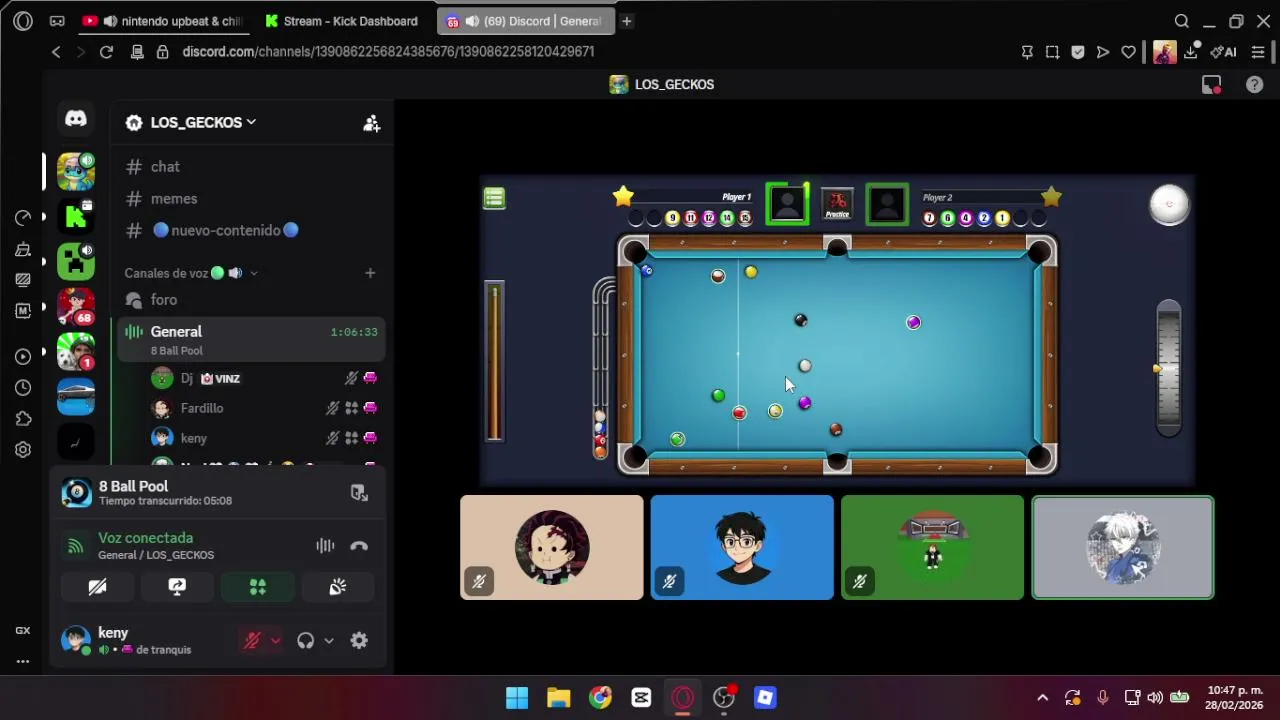1280x720 pixels.
Task: Select Fardillo in voice participants
Action: click(264, 409)
